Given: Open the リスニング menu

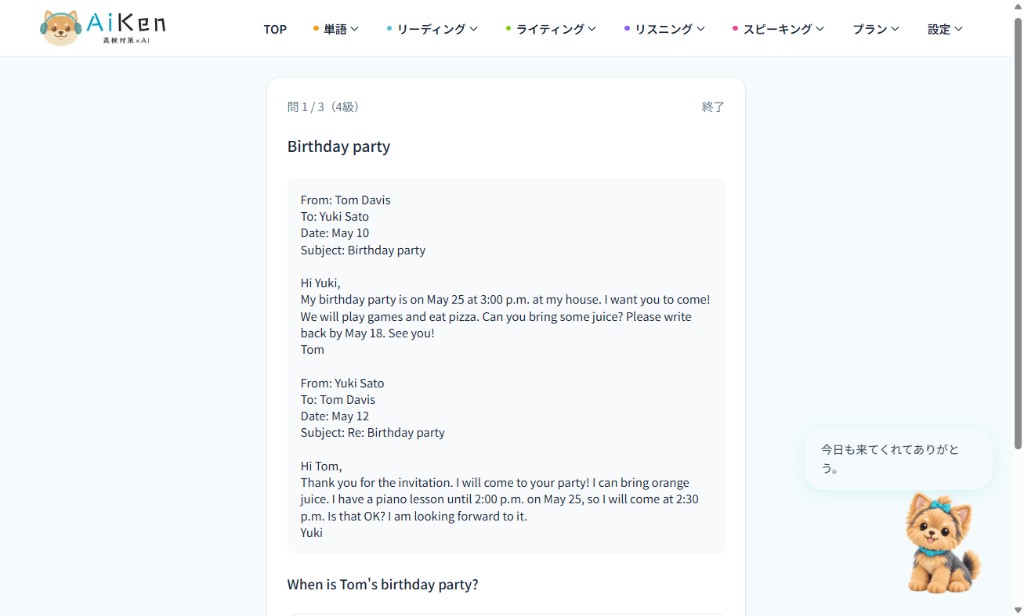Looking at the screenshot, I should [664, 29].
